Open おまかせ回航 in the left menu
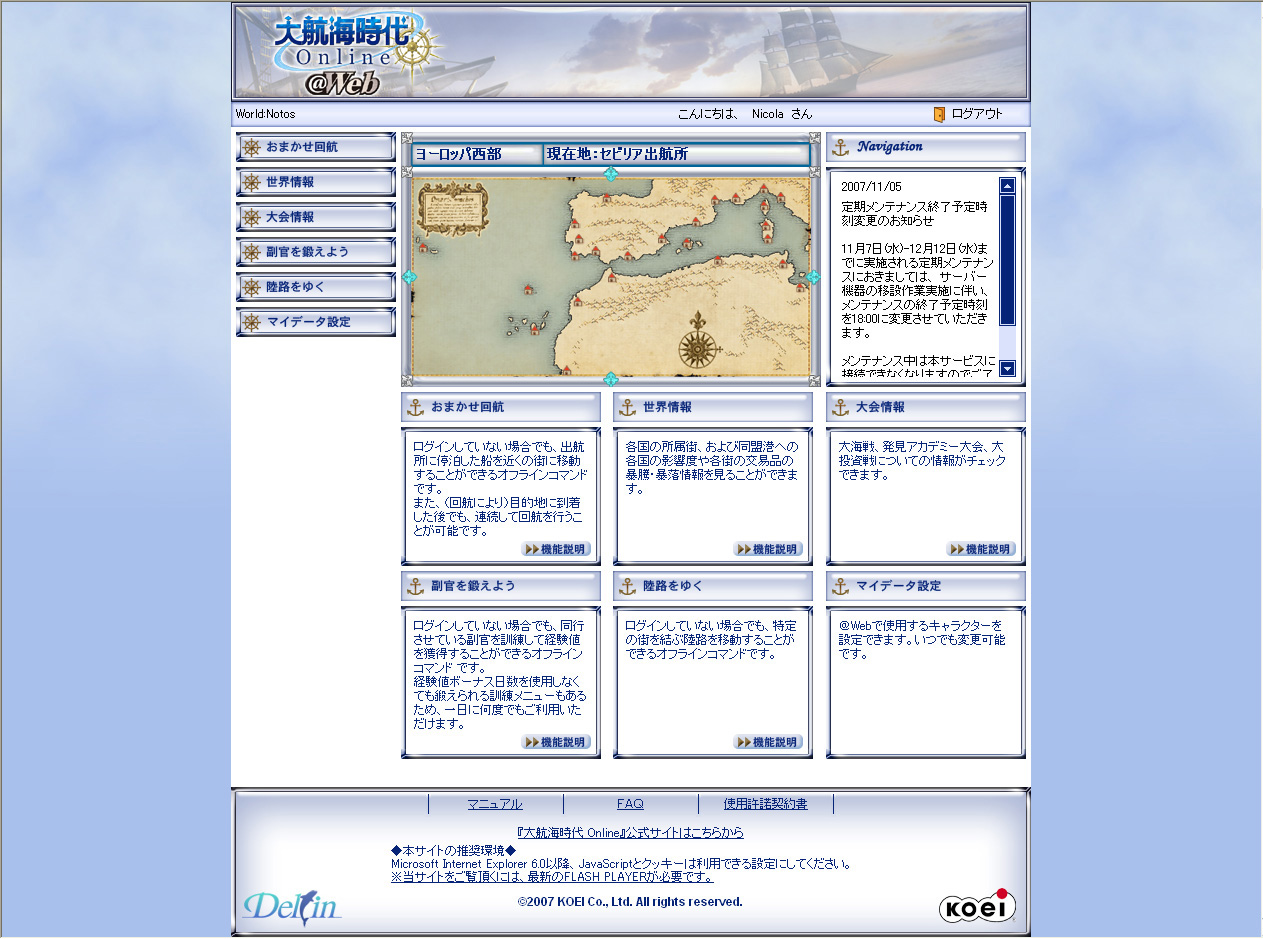Viewport: 1263px width, 939px height. (x=316, y=147)
